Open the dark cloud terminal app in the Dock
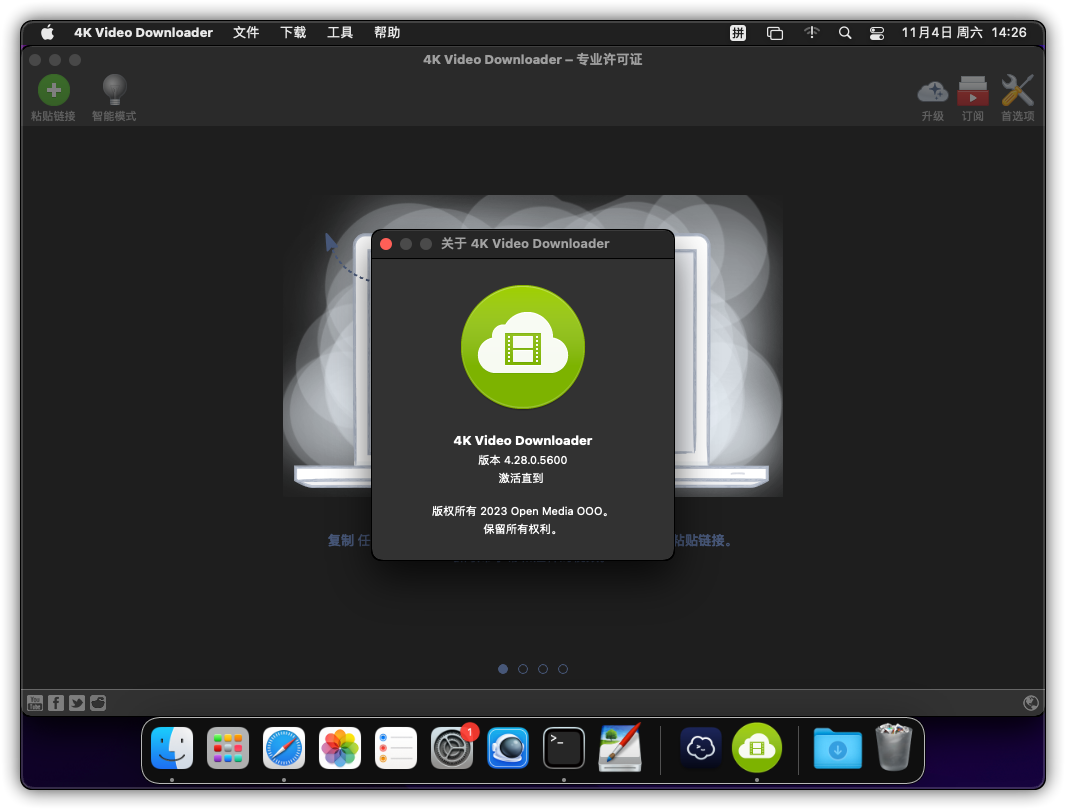1066x810 pixels. point(701,748)
